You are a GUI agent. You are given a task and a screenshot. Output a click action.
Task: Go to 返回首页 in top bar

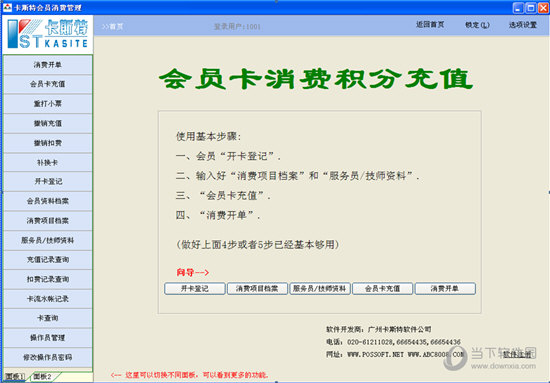pyautogui.click(x=430, y=25)
